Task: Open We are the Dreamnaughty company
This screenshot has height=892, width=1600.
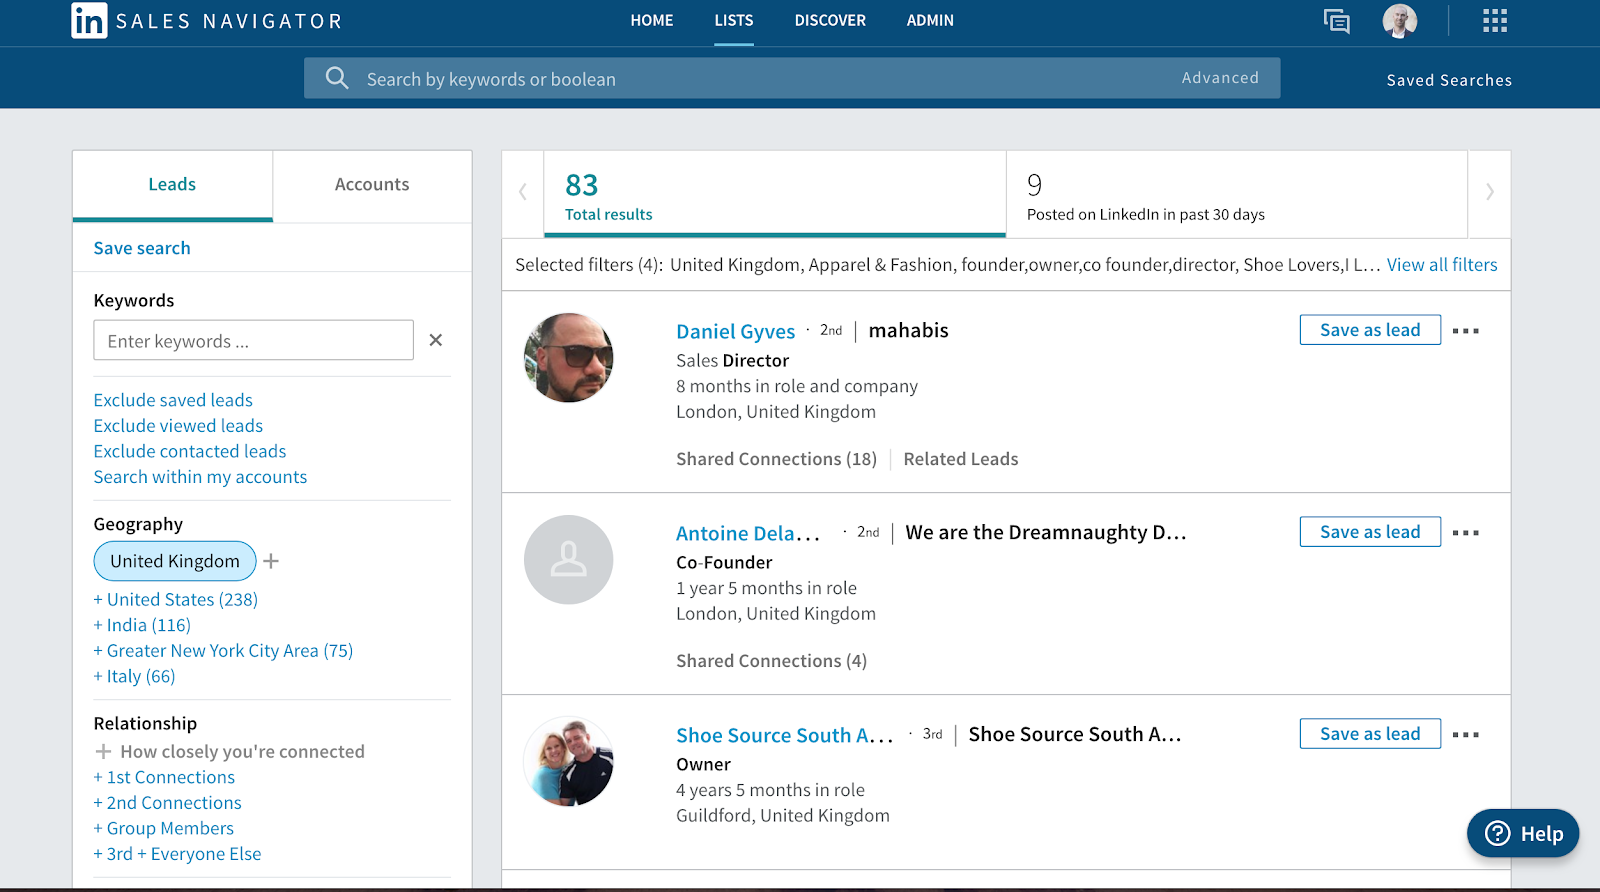Action: pyautogui.click(x=1046, y=533)
